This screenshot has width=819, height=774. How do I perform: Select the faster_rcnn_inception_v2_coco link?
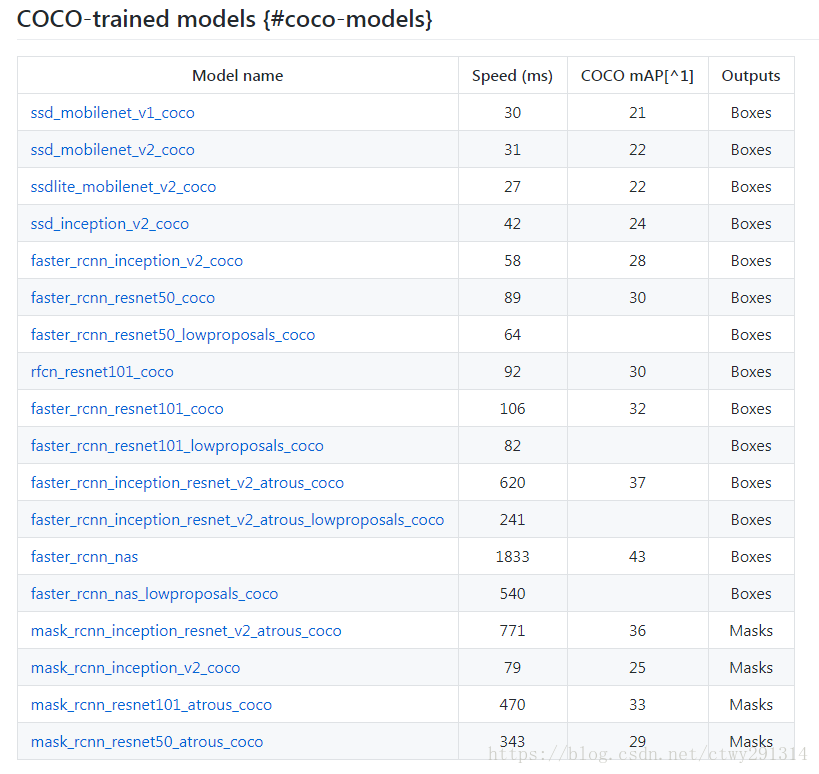[137, 261]
